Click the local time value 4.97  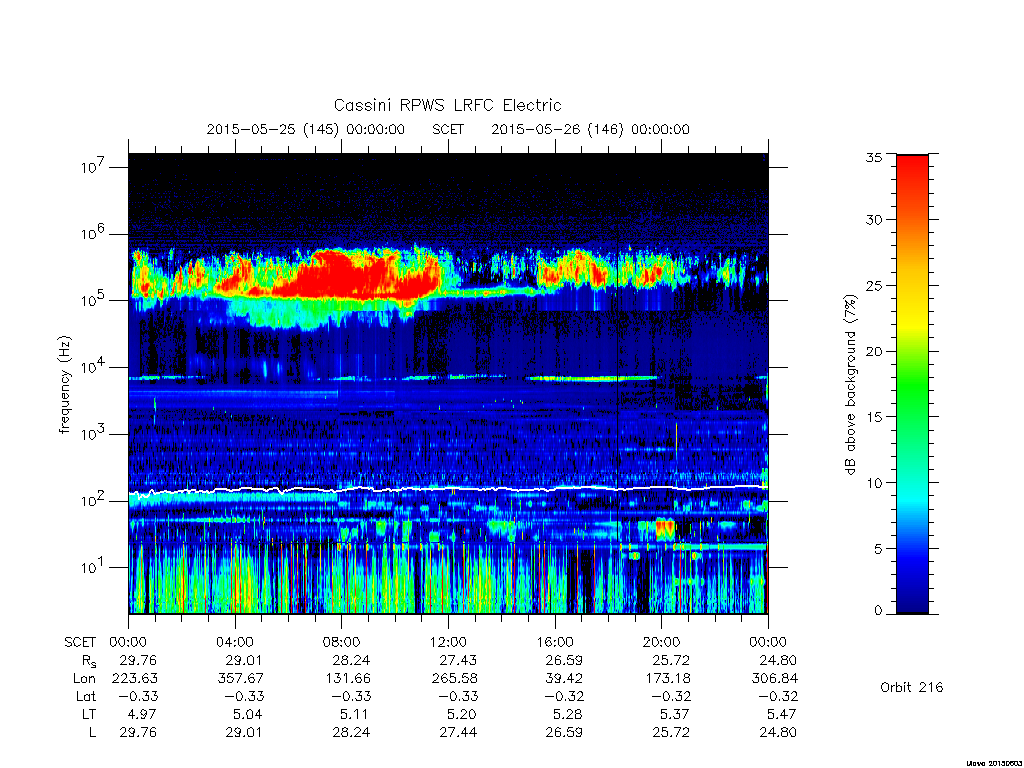pos(142,714)
